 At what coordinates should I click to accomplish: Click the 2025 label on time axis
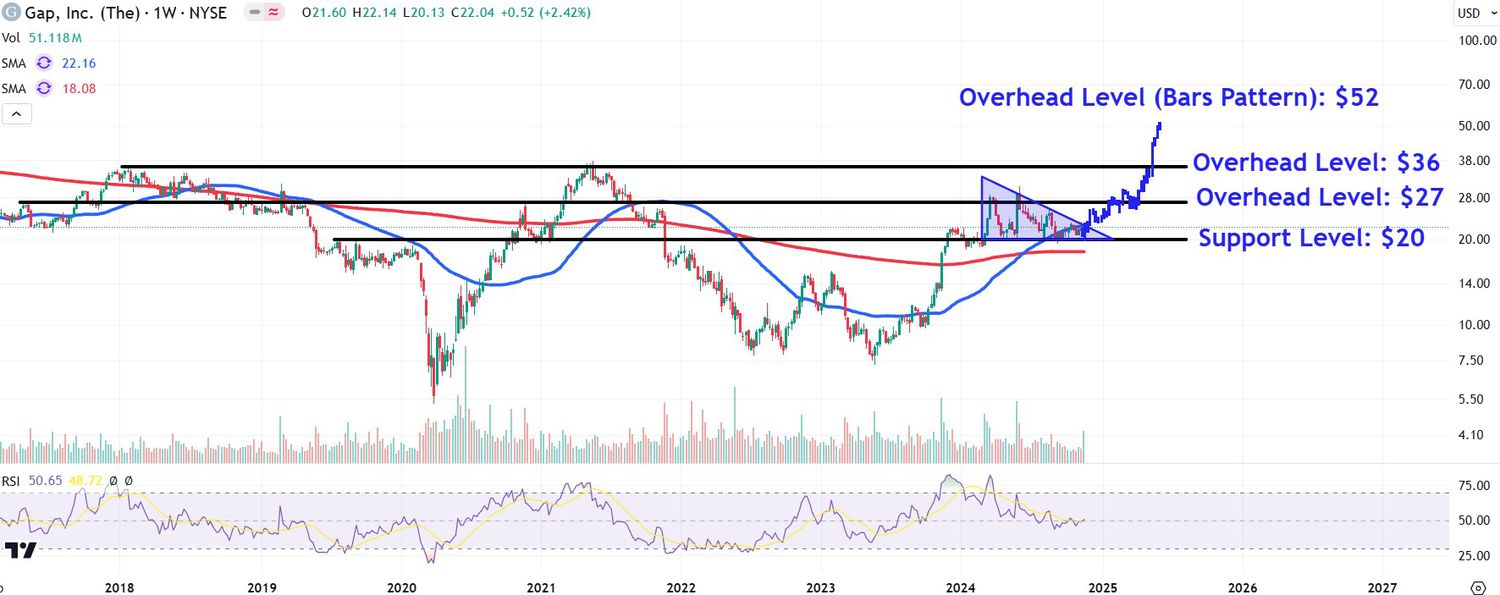[x=1103, y=587]
